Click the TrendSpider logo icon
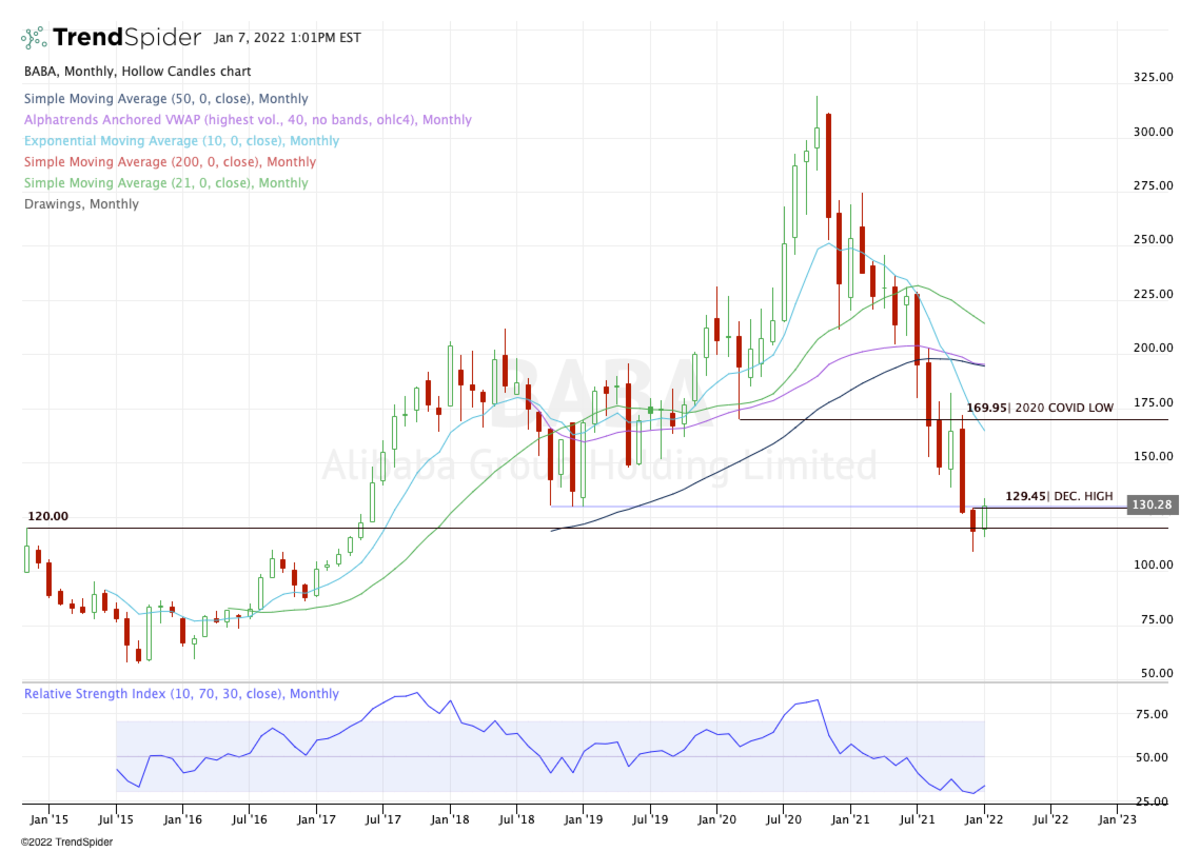 (33, 38)
